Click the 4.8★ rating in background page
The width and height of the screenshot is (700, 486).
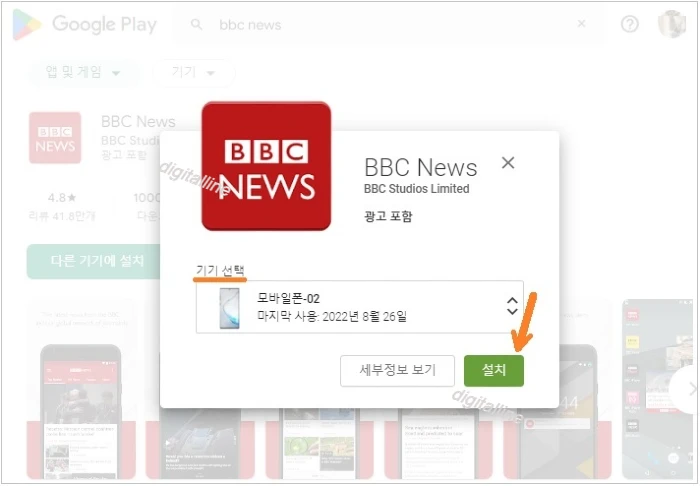tap(62, 198)
